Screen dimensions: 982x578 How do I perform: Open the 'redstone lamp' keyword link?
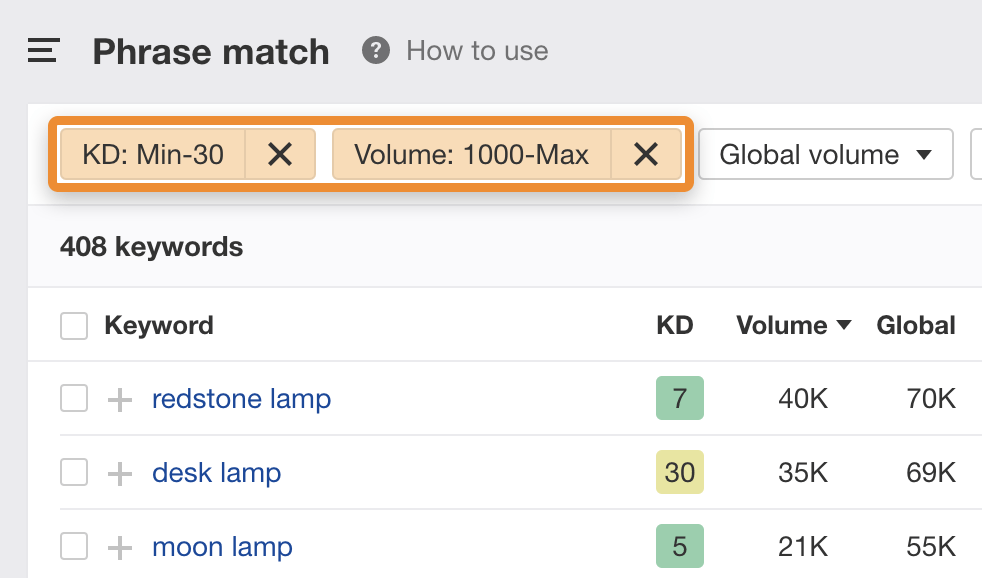(241, 398)
